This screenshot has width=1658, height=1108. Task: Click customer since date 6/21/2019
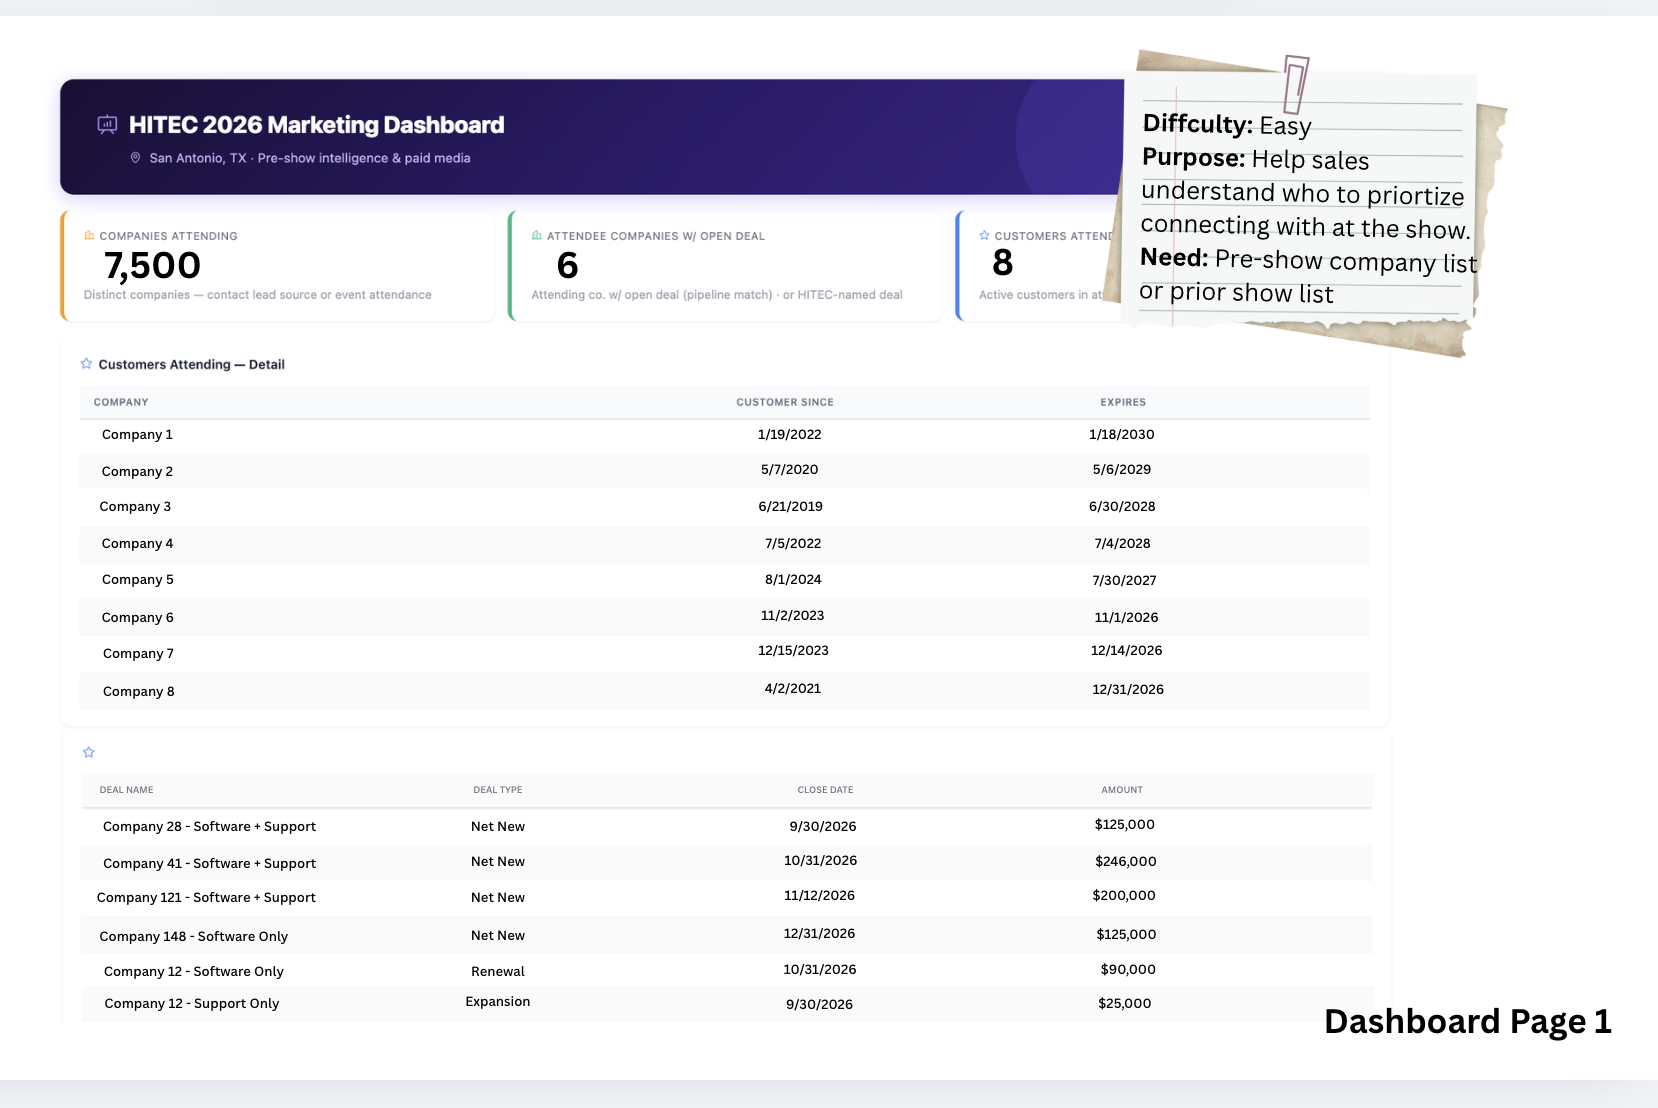791,507
